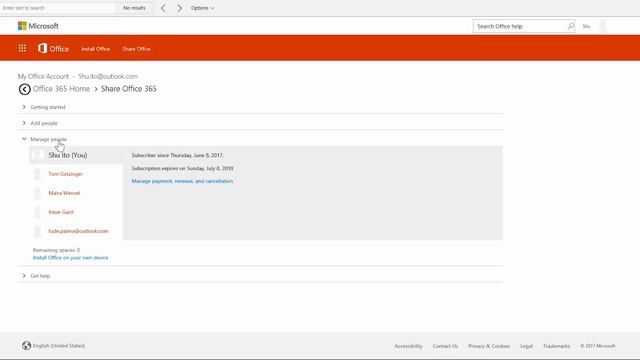
Task: Click Inbar Gazit's avatar icon
Action: (38, 212)
